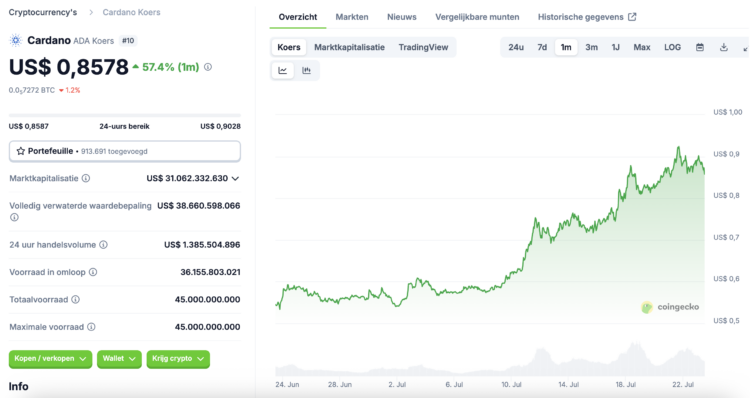The height and width of the screenshot is (398, 750).
Task: Open Marktkapitalisatie info tooltip icon
Action: tap(86, 178)
